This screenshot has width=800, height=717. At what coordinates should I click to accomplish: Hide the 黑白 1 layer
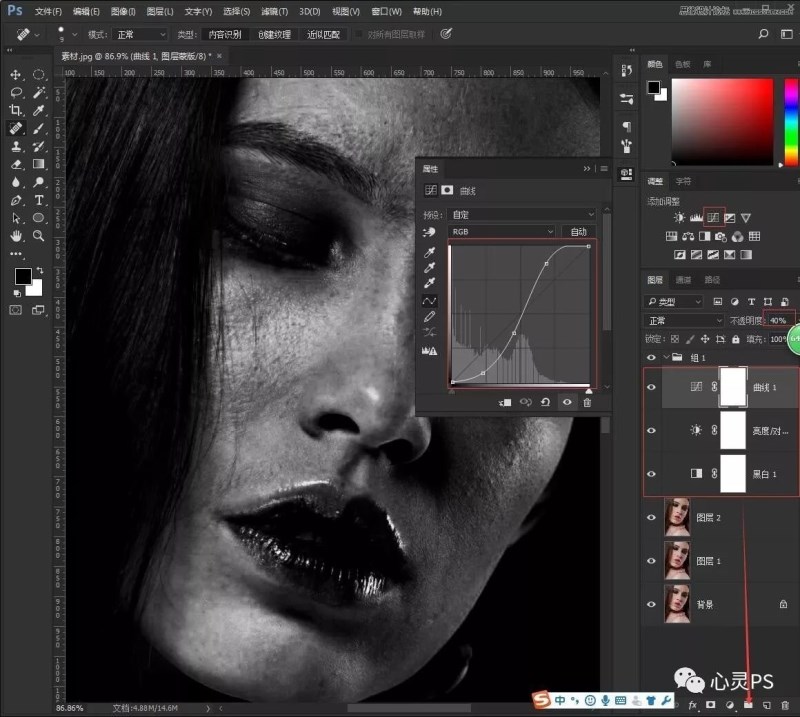click(651, 474)
